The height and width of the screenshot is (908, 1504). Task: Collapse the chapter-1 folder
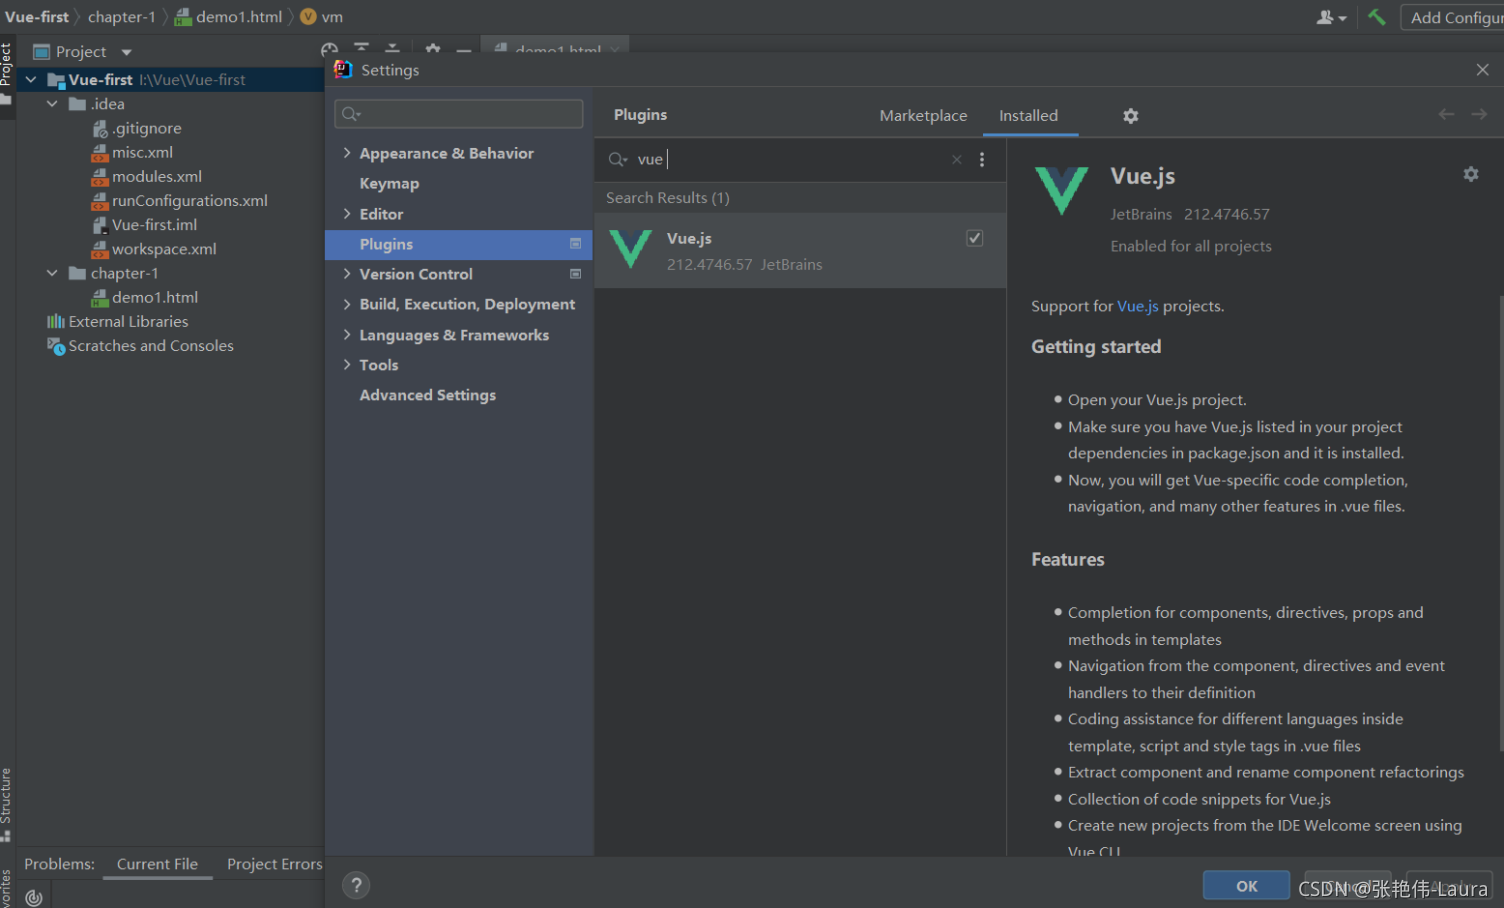(52, 273)
